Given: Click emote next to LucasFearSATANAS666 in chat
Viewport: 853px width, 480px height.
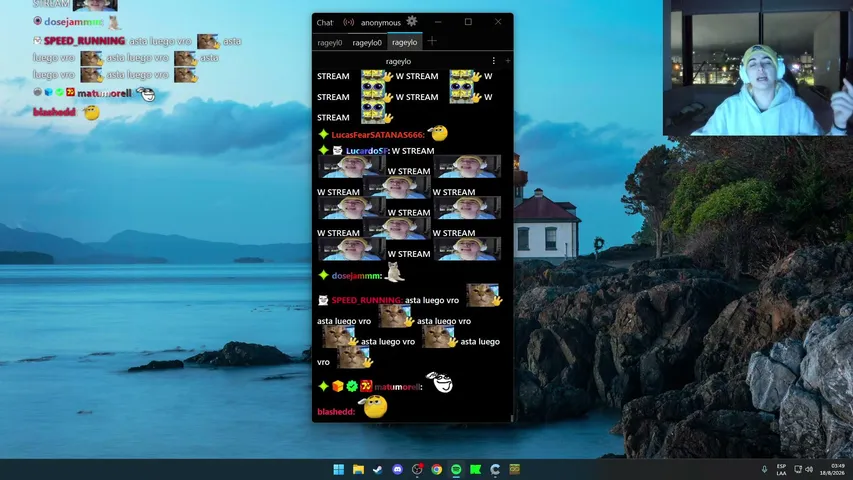Looking at the screenshot, I should [437, 132].
